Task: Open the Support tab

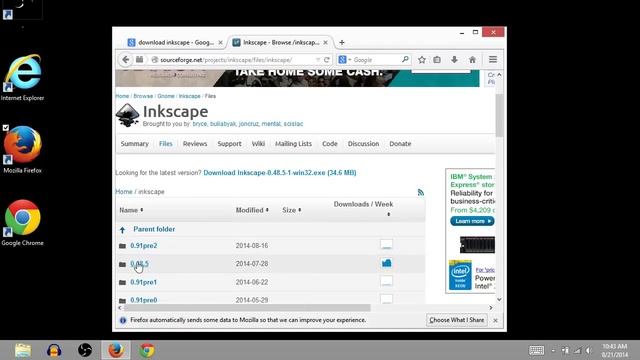Action: click(x=229, y=144)
